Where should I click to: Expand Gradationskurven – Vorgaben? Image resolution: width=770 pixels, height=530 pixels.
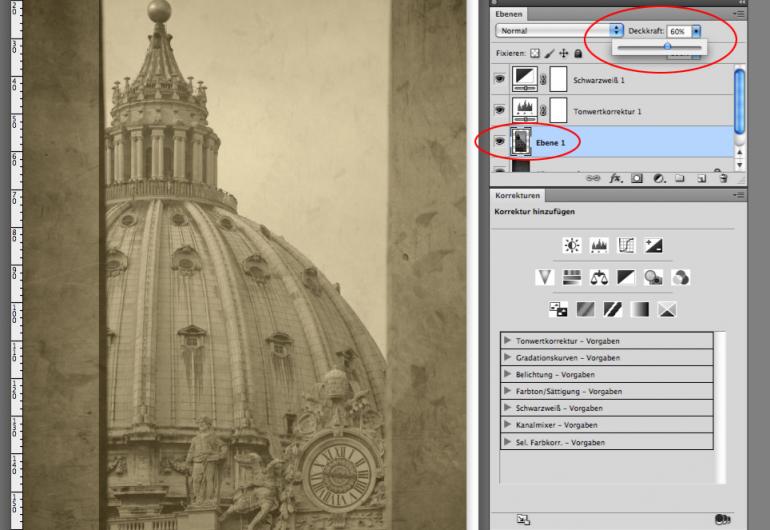507,357
